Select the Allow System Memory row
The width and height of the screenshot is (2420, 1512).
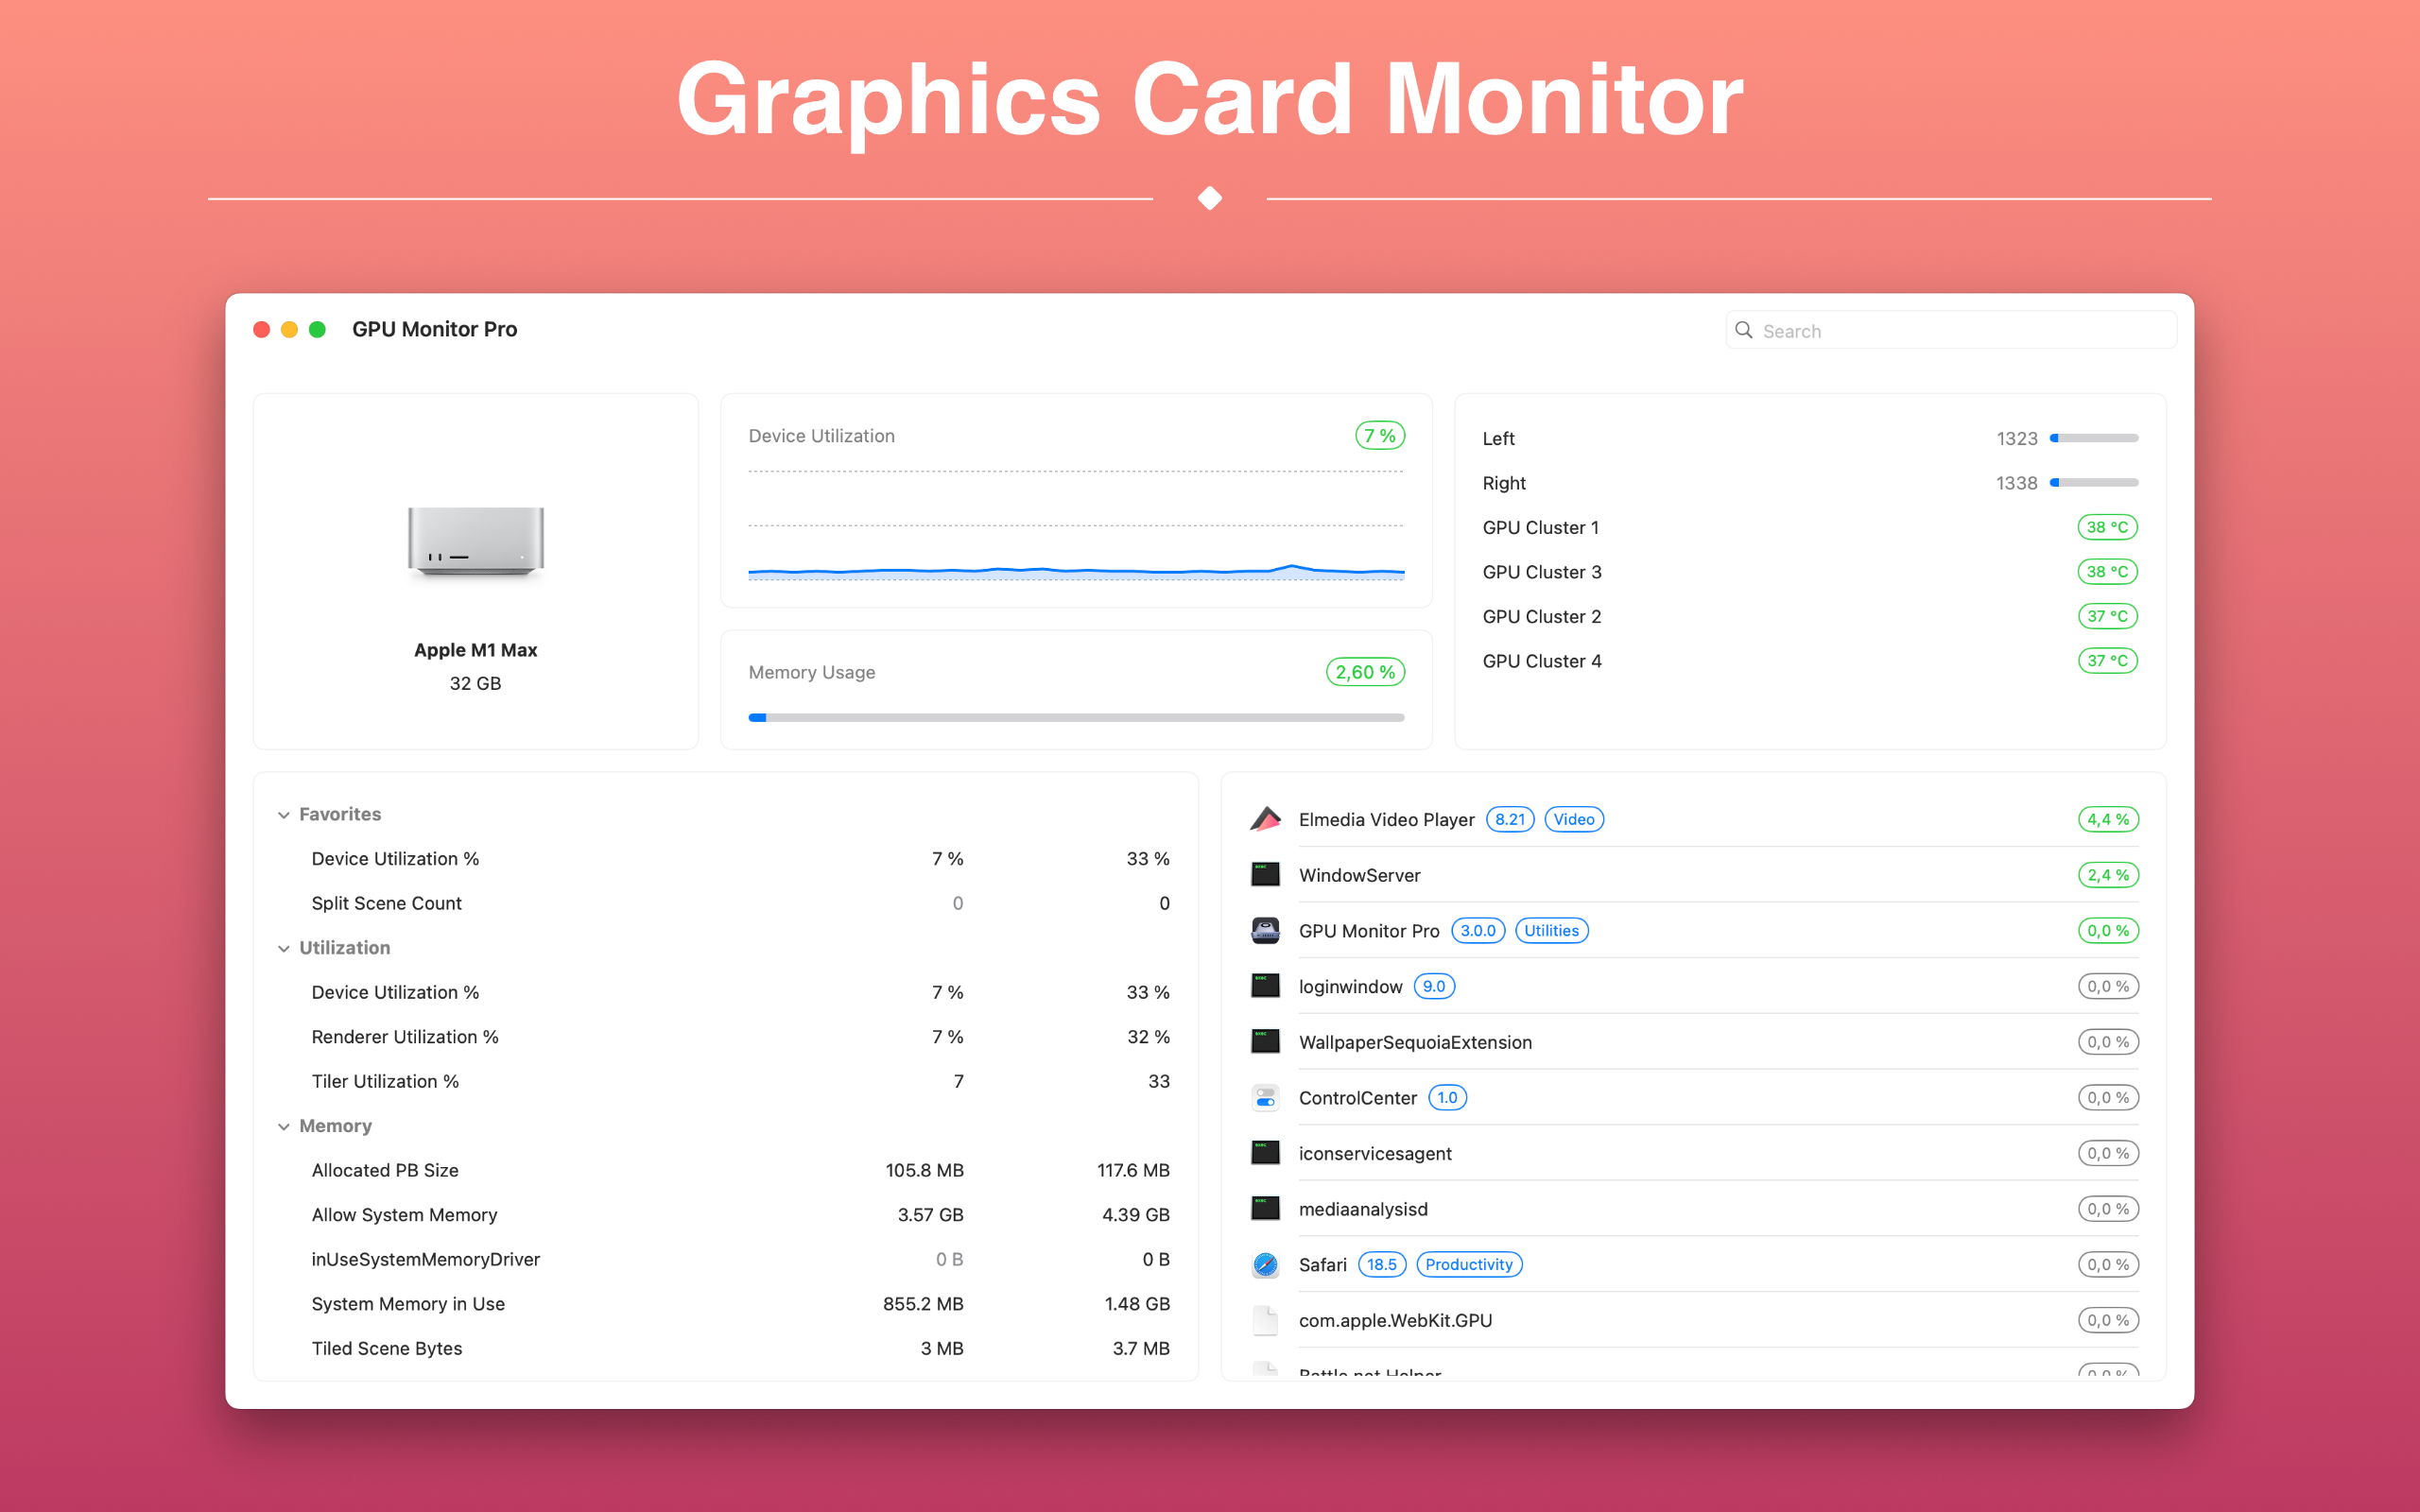pyautogui.click(x=726, y=1215)
